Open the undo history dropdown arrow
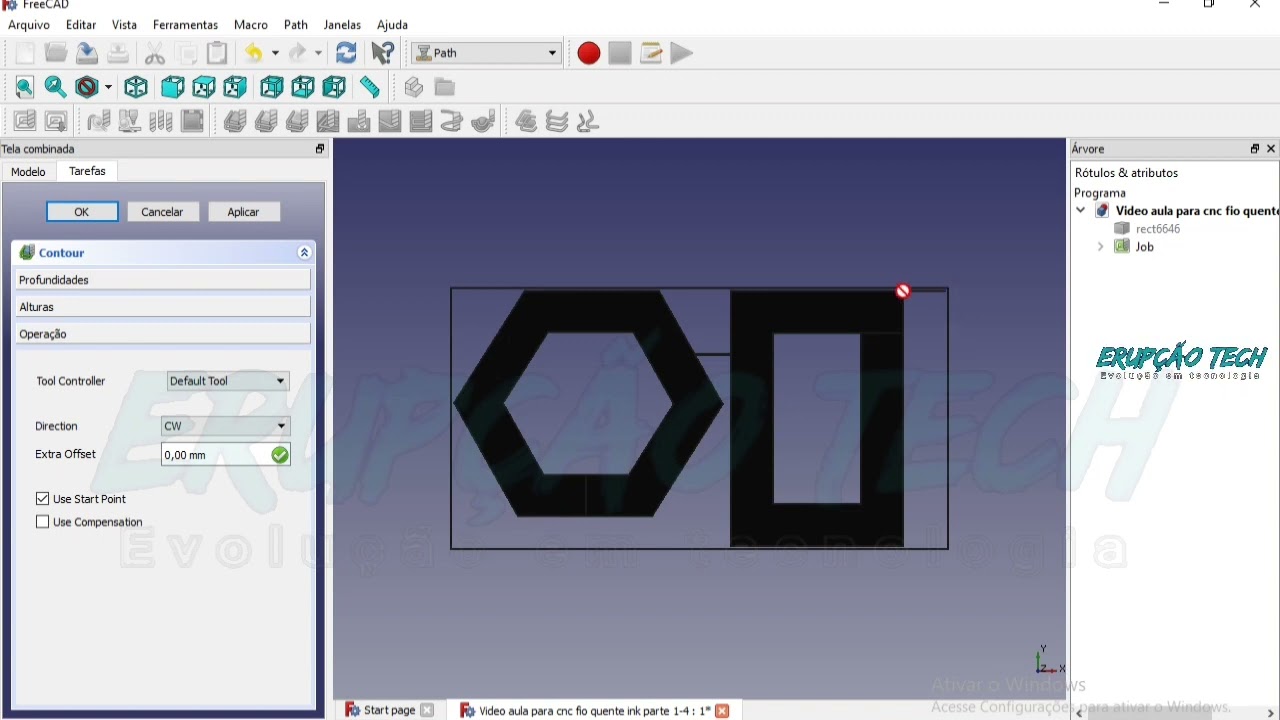The image size is (1280, 720). 275,53
